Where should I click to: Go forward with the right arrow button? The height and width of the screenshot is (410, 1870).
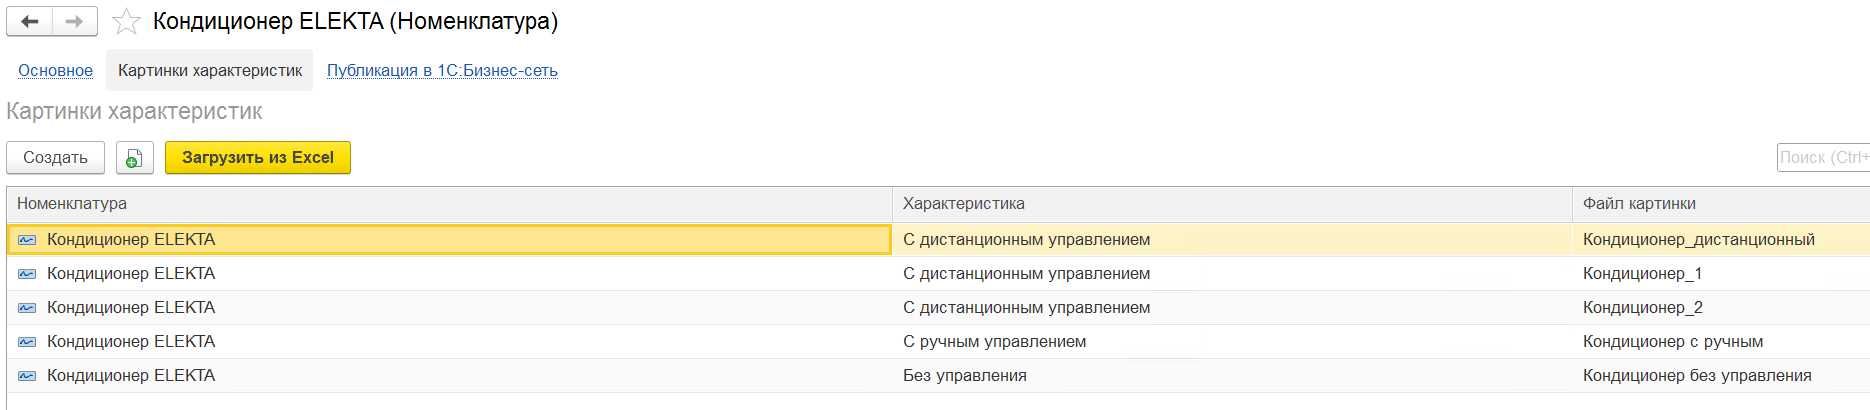[x=75, y=21]
